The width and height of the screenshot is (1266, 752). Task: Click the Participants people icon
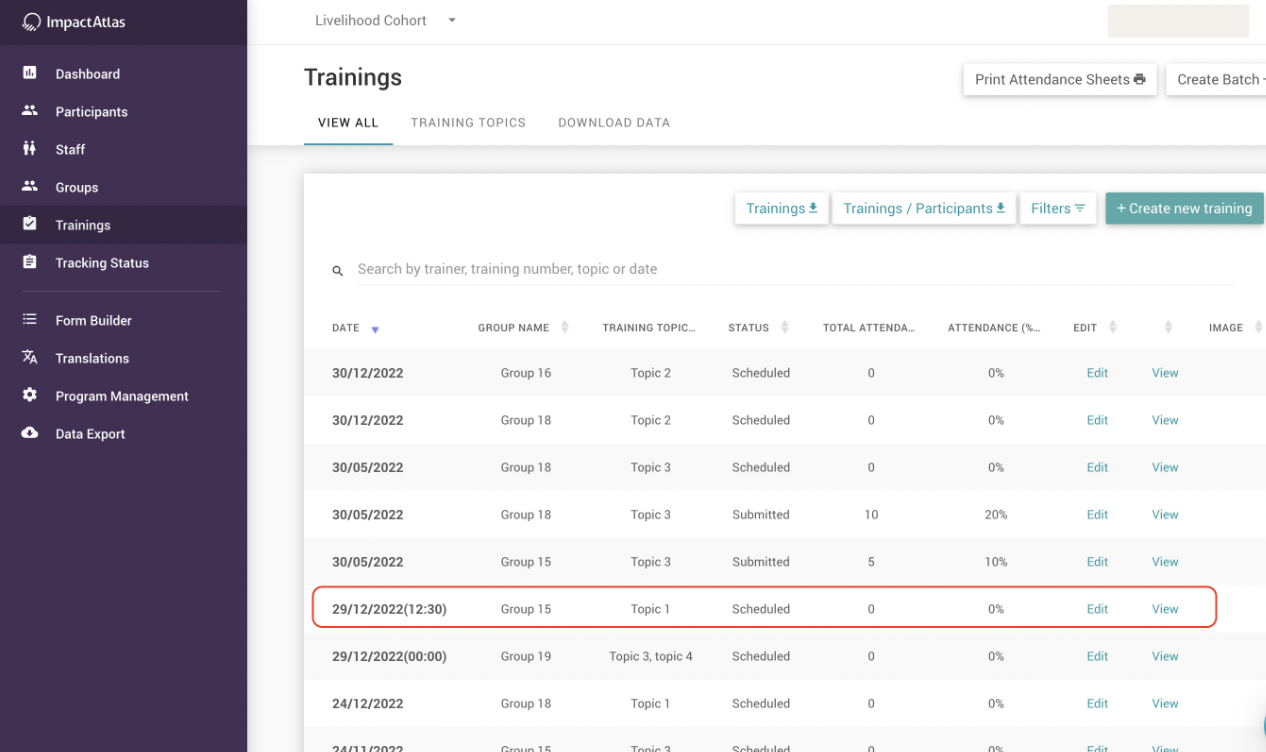coord(30,111)
